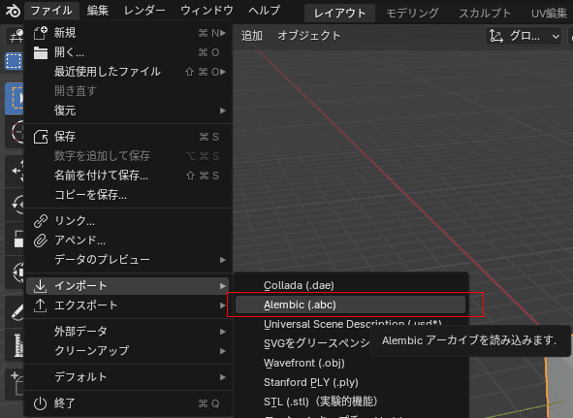Click the transform orientation axes icon
The image size is (573, 418).
click(496, 36)
